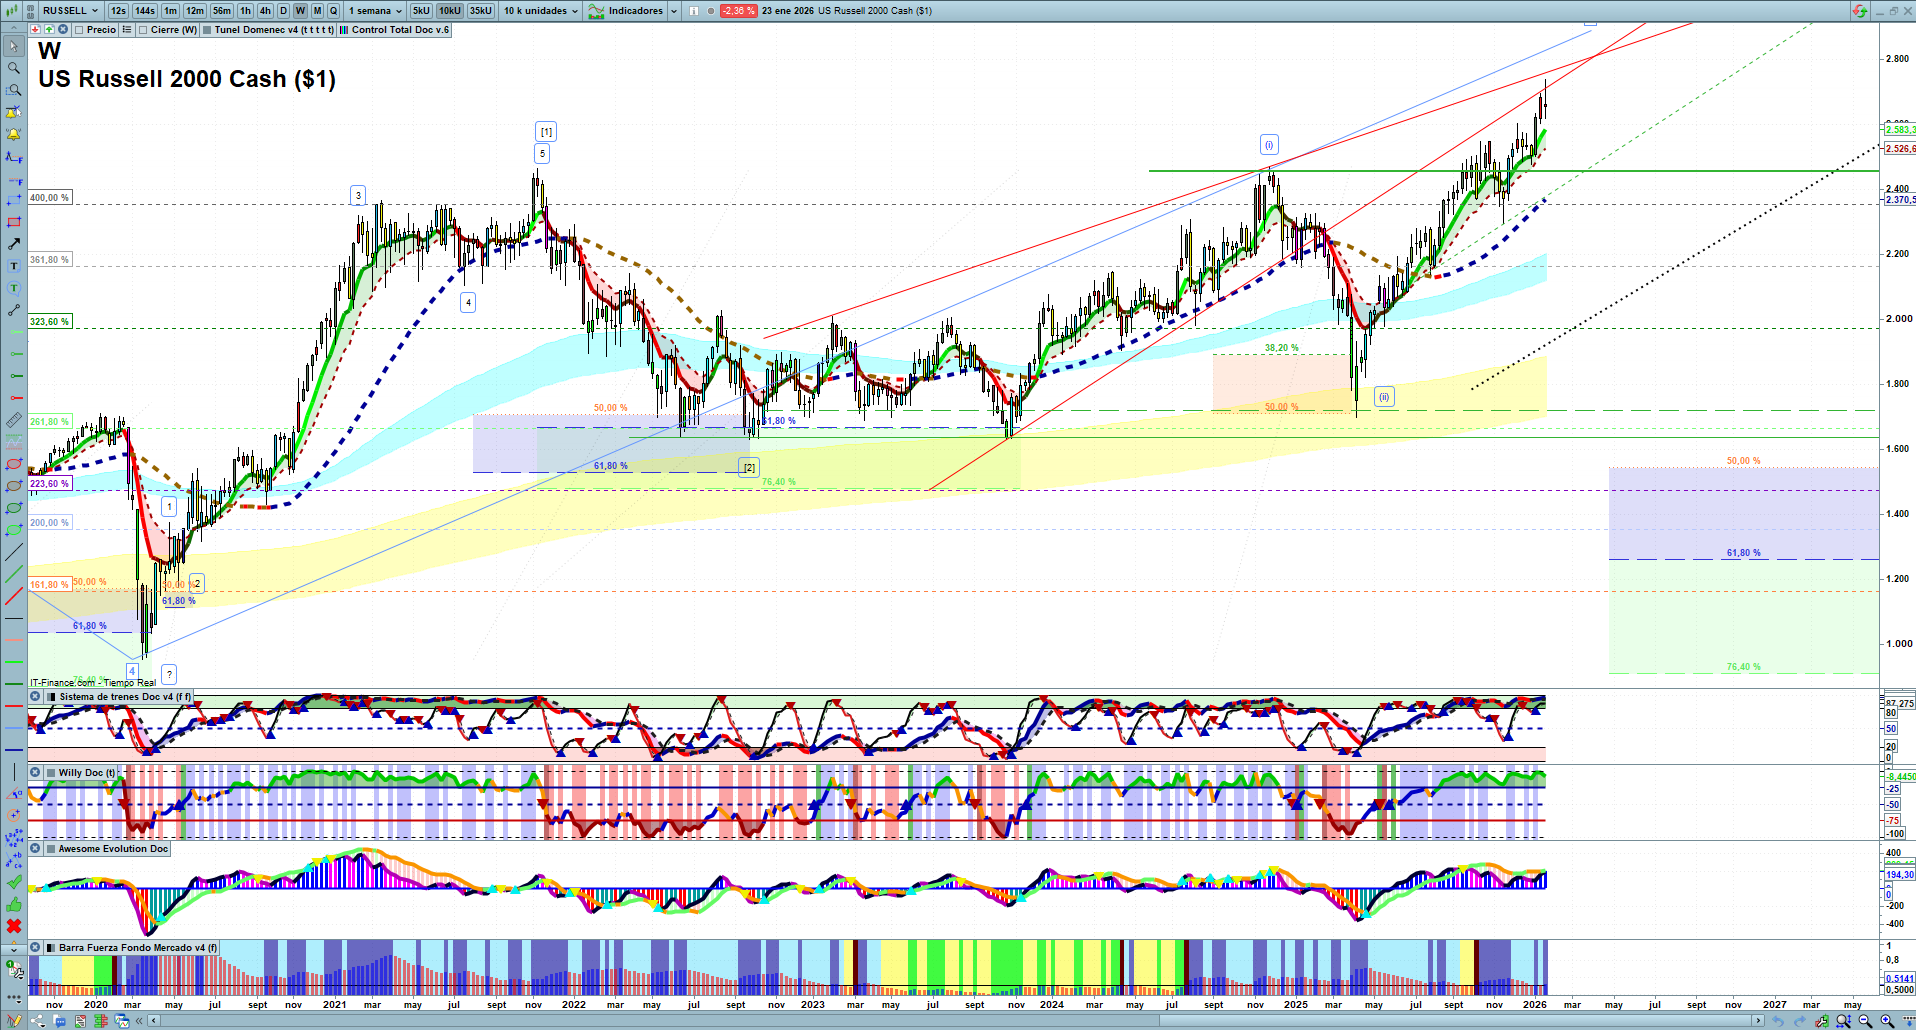
Task: Select the magnifying glass zoom tool
Action: (14, 68)
